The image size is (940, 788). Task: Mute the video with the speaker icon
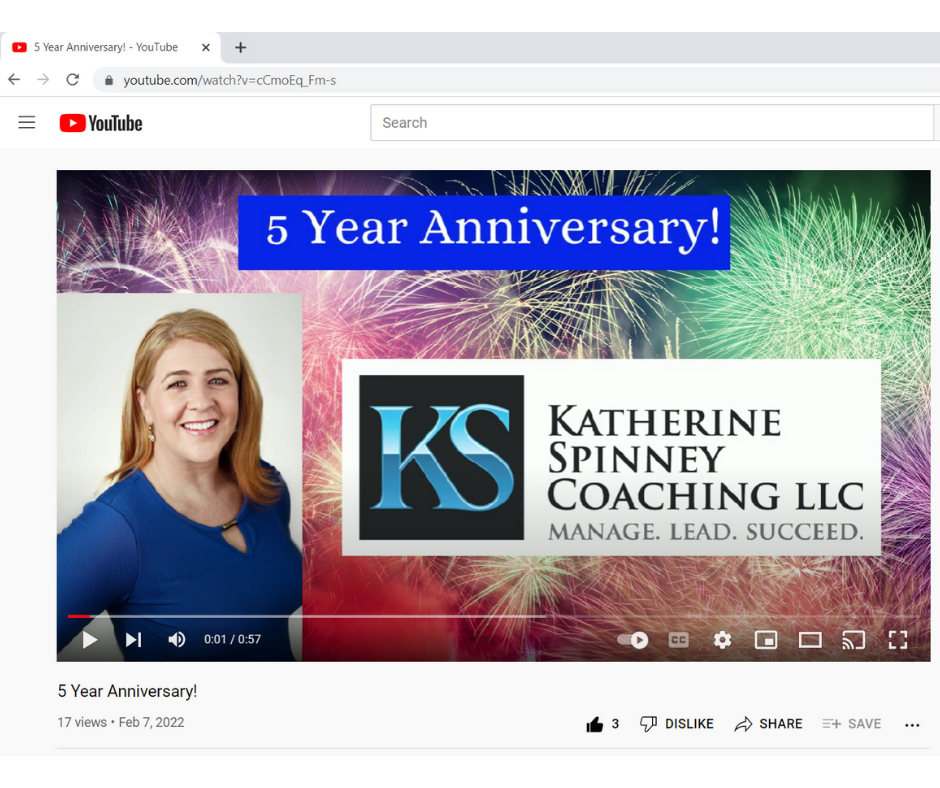coord(176,640)
